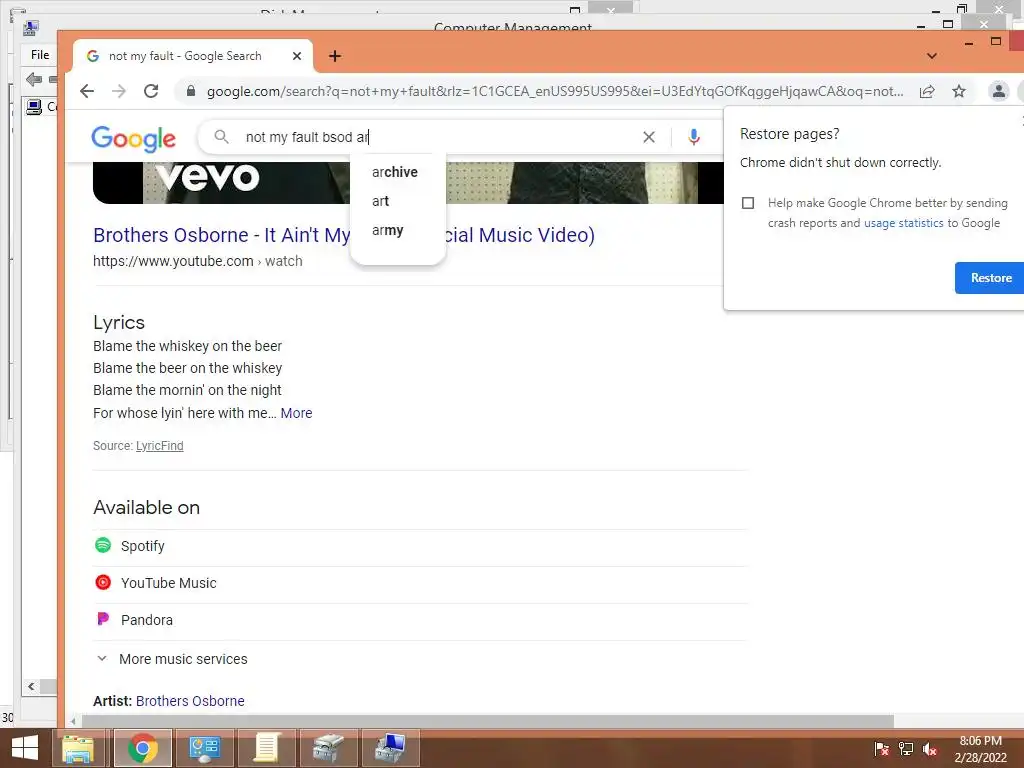Open the LyricFind source link
Viewport: 1024px width, 768px height.
[159, 446]
